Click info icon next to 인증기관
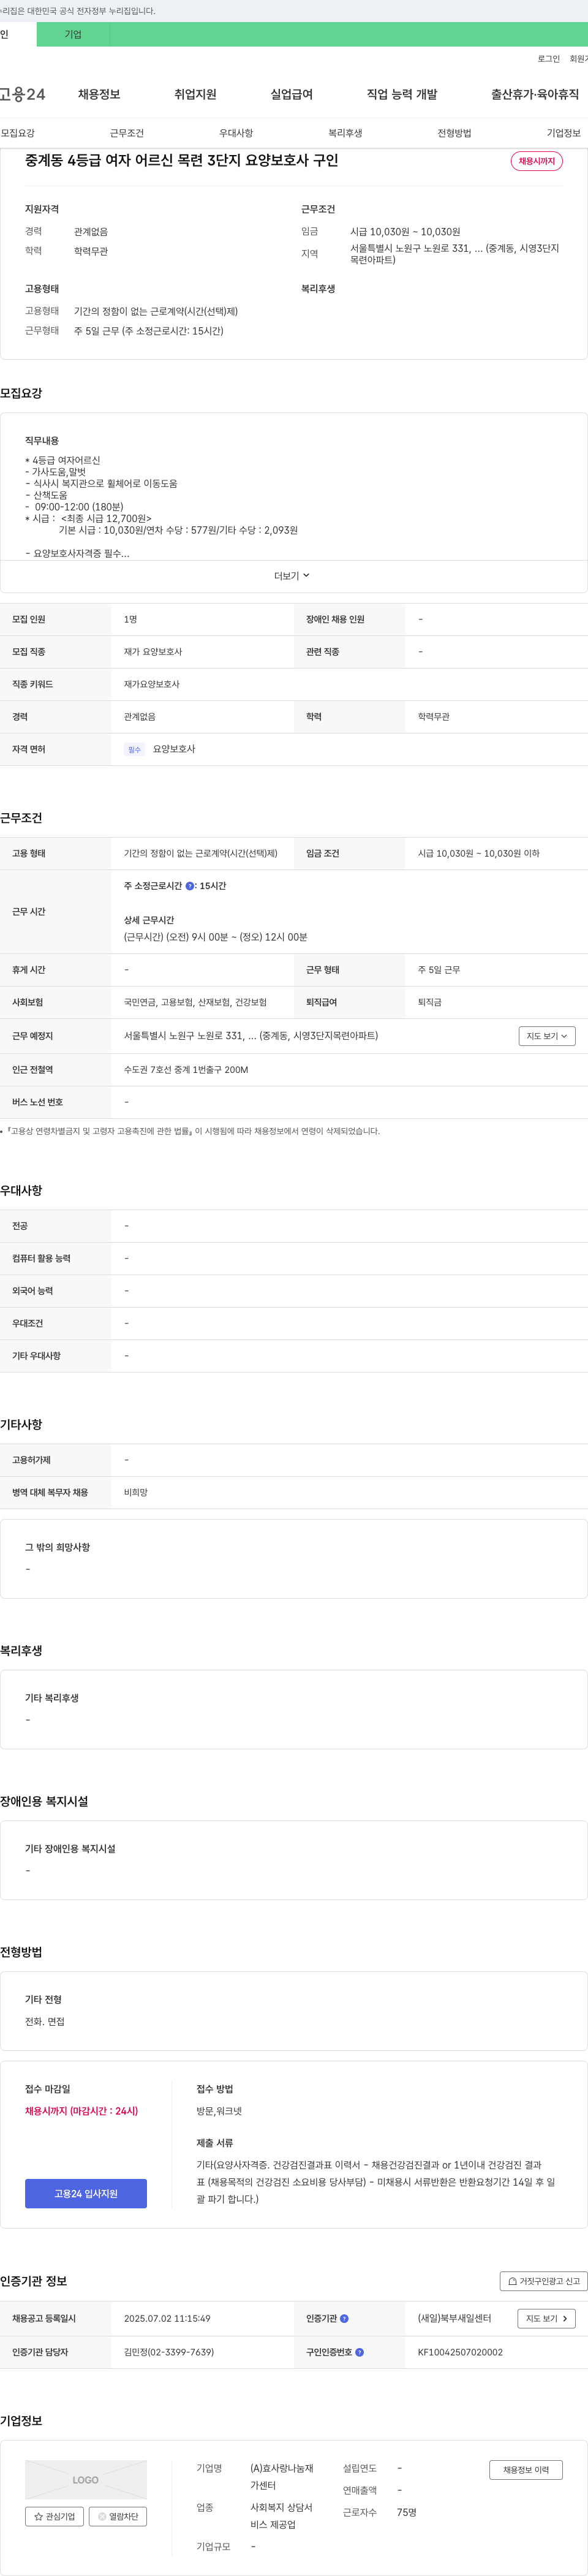Image resolution: width=588 pixels, height=2576 pixels. 344,2318
